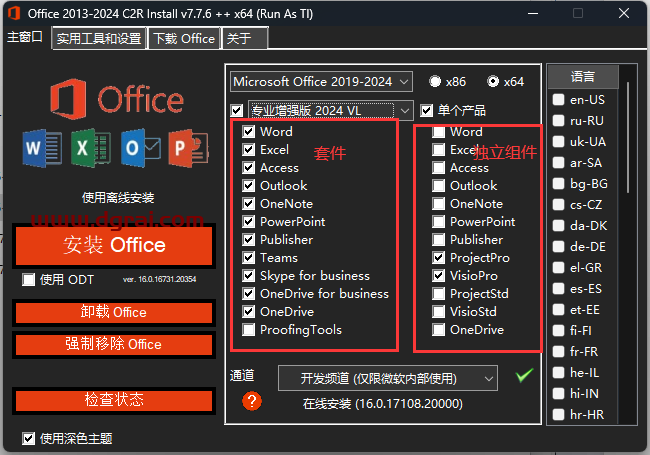Uncheck the VisioPro checkbox
The image size is (650, 455).
coord(438,276)
